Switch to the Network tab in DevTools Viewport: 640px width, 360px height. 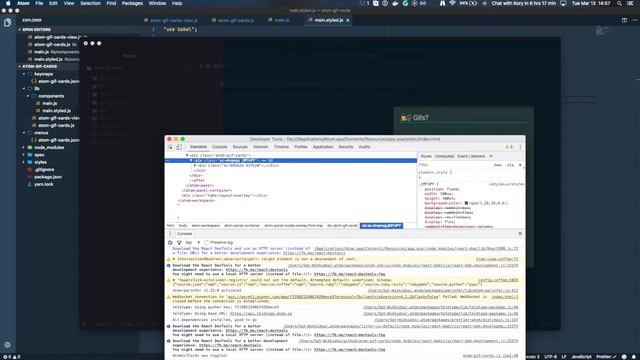point(260,147)
